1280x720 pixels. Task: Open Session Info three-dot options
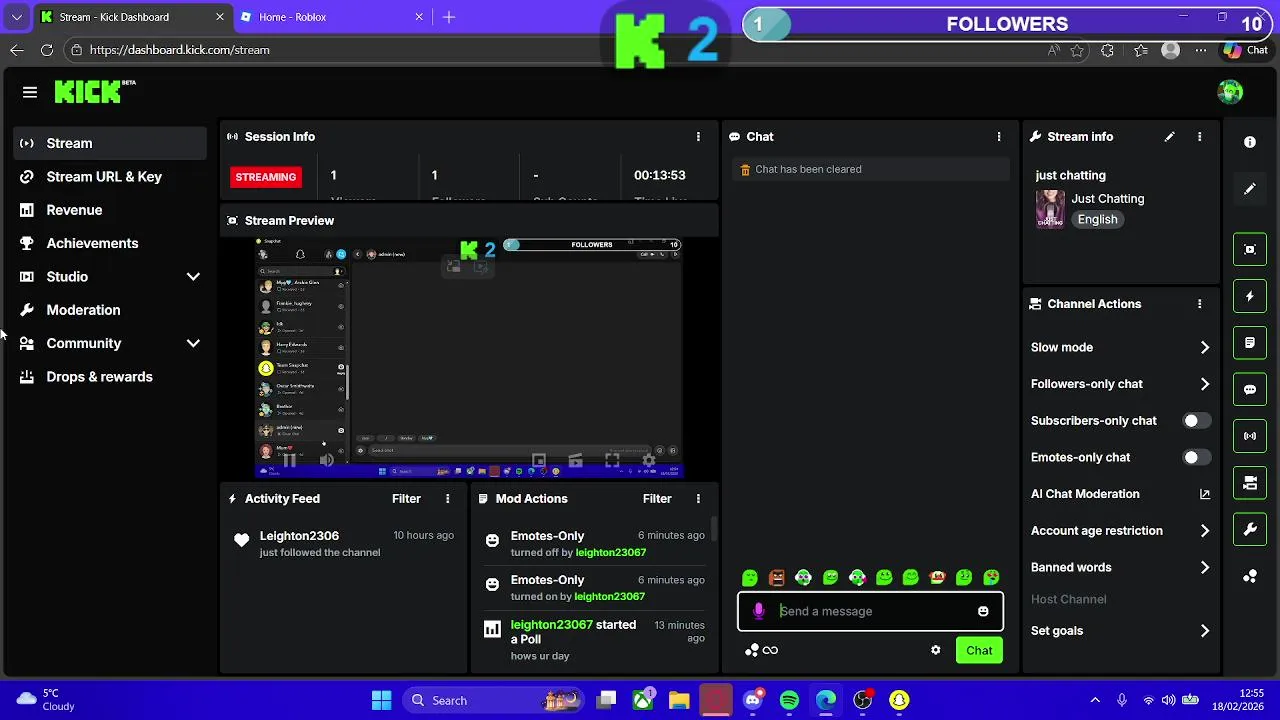(698, 137)
